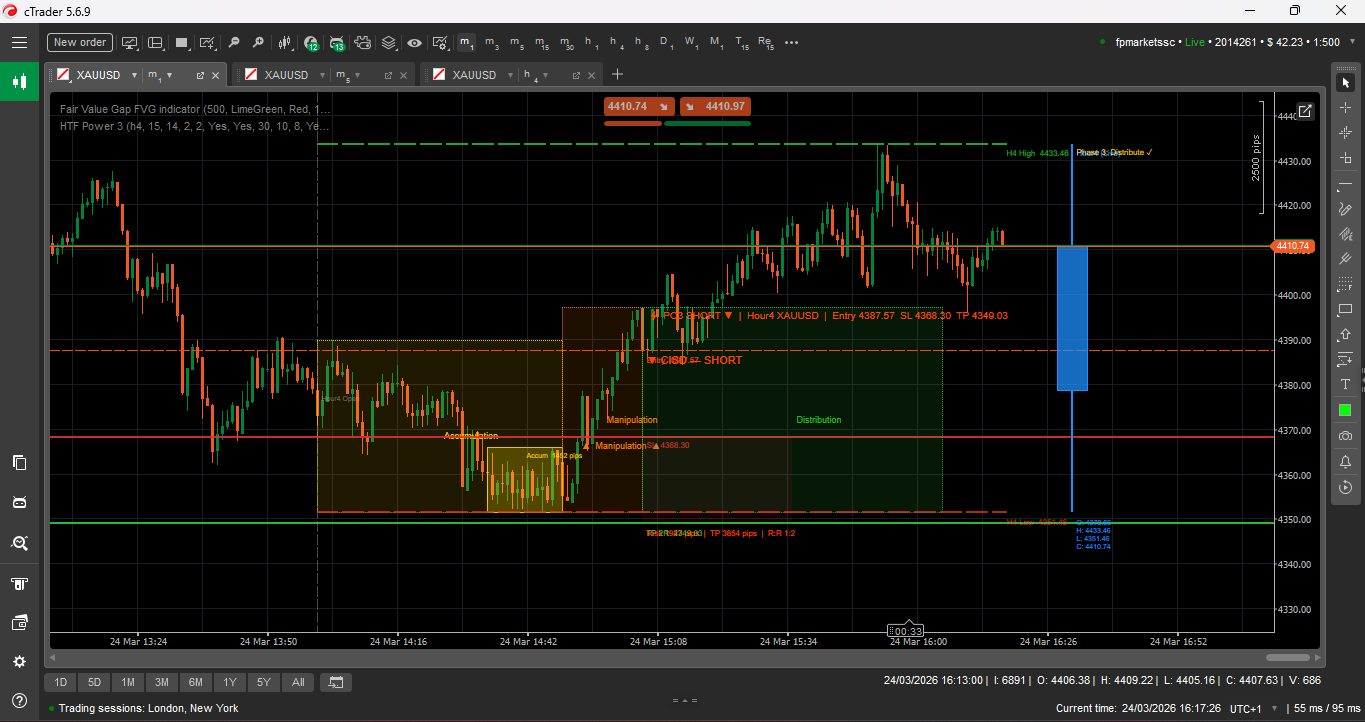
Task: Take a chart snapshot with camera icon
Action: point(1345,436)
